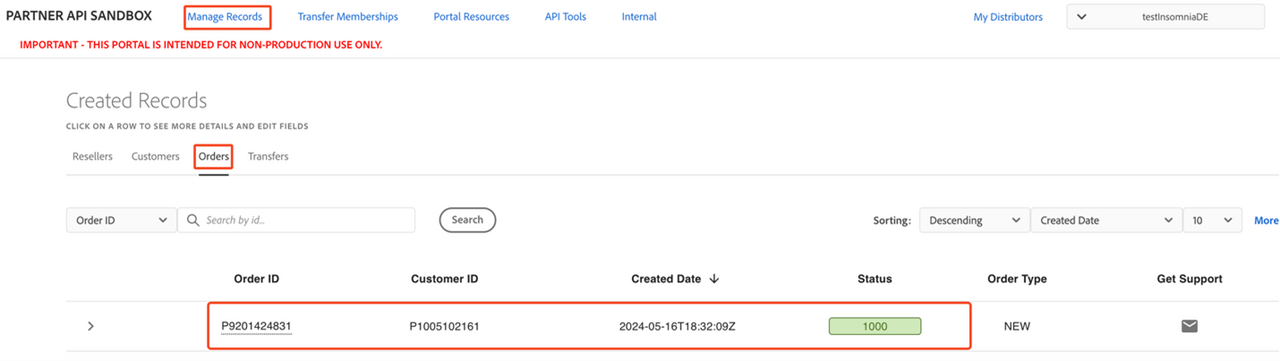The image size is (1280, 361).
Task: Open the page size 10 dropdown
Action: pyautogui.click(x=1212, y=220)
